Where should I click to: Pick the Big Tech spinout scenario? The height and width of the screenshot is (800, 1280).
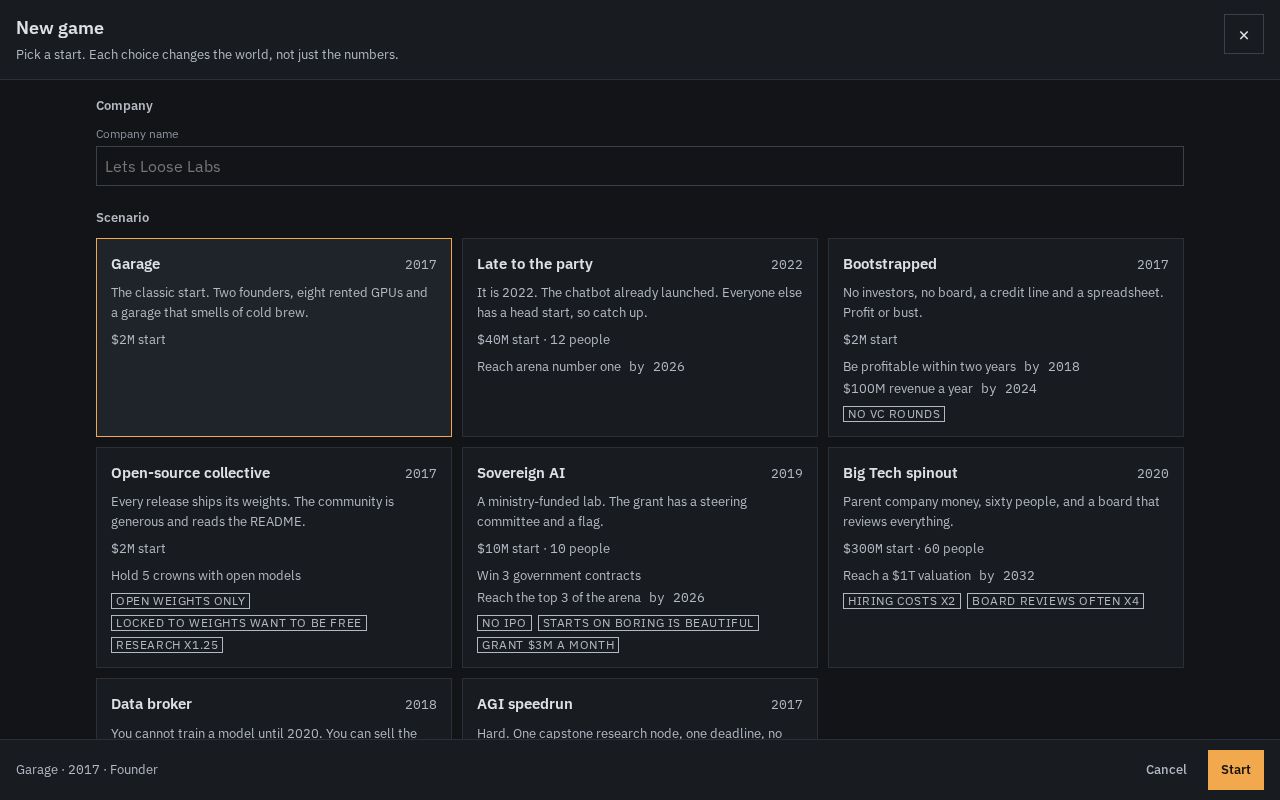coord(1006,557)
